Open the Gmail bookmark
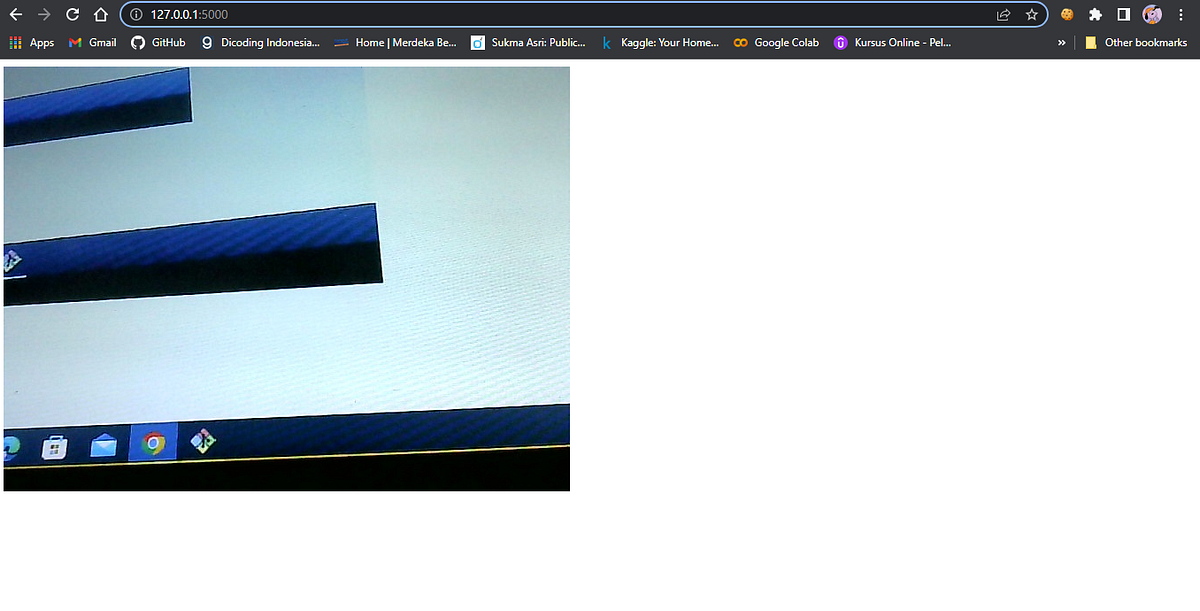1200x611 pixels. pyautogui.click(x=92, y=42)
